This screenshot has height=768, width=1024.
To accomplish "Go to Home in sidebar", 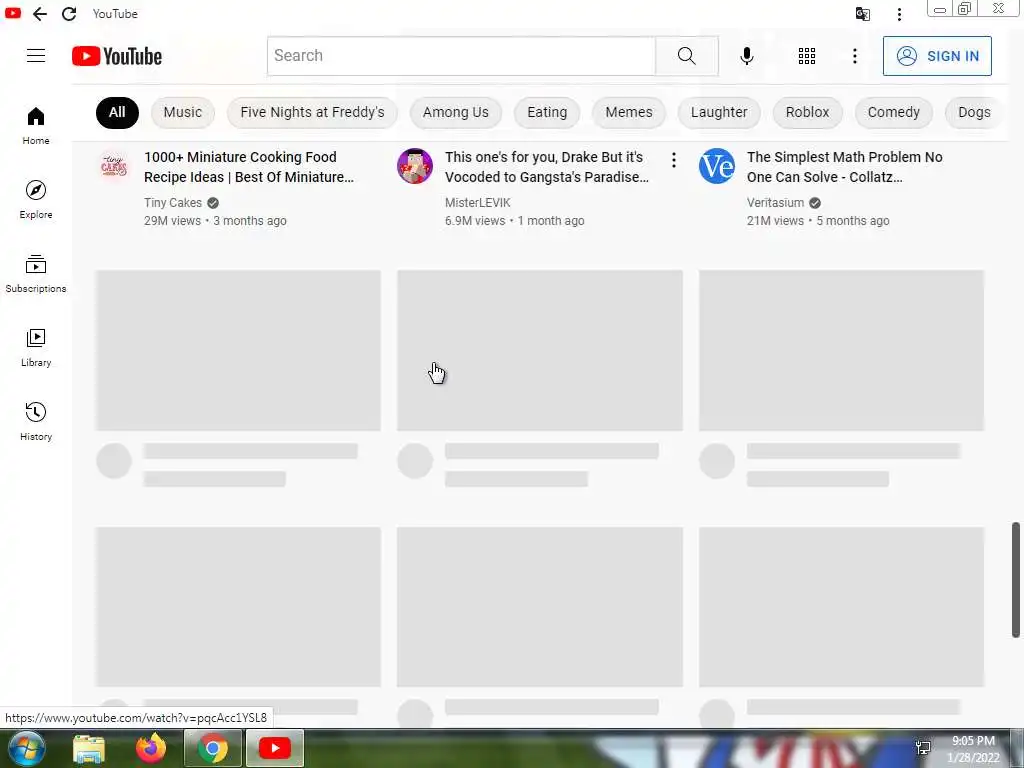I will (x=36, y=126).
